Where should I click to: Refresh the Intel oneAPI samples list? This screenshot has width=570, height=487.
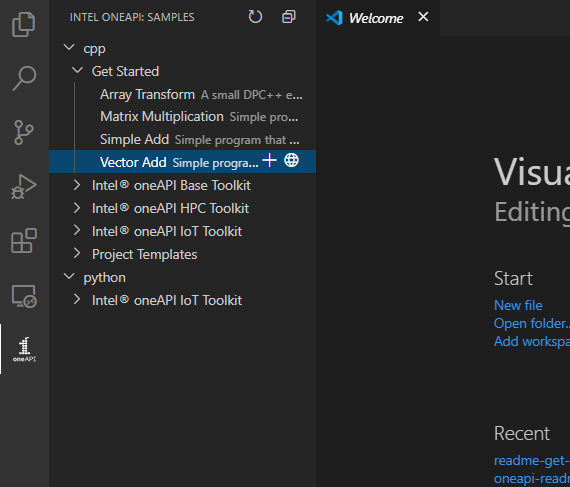click(x=255, y=17)
